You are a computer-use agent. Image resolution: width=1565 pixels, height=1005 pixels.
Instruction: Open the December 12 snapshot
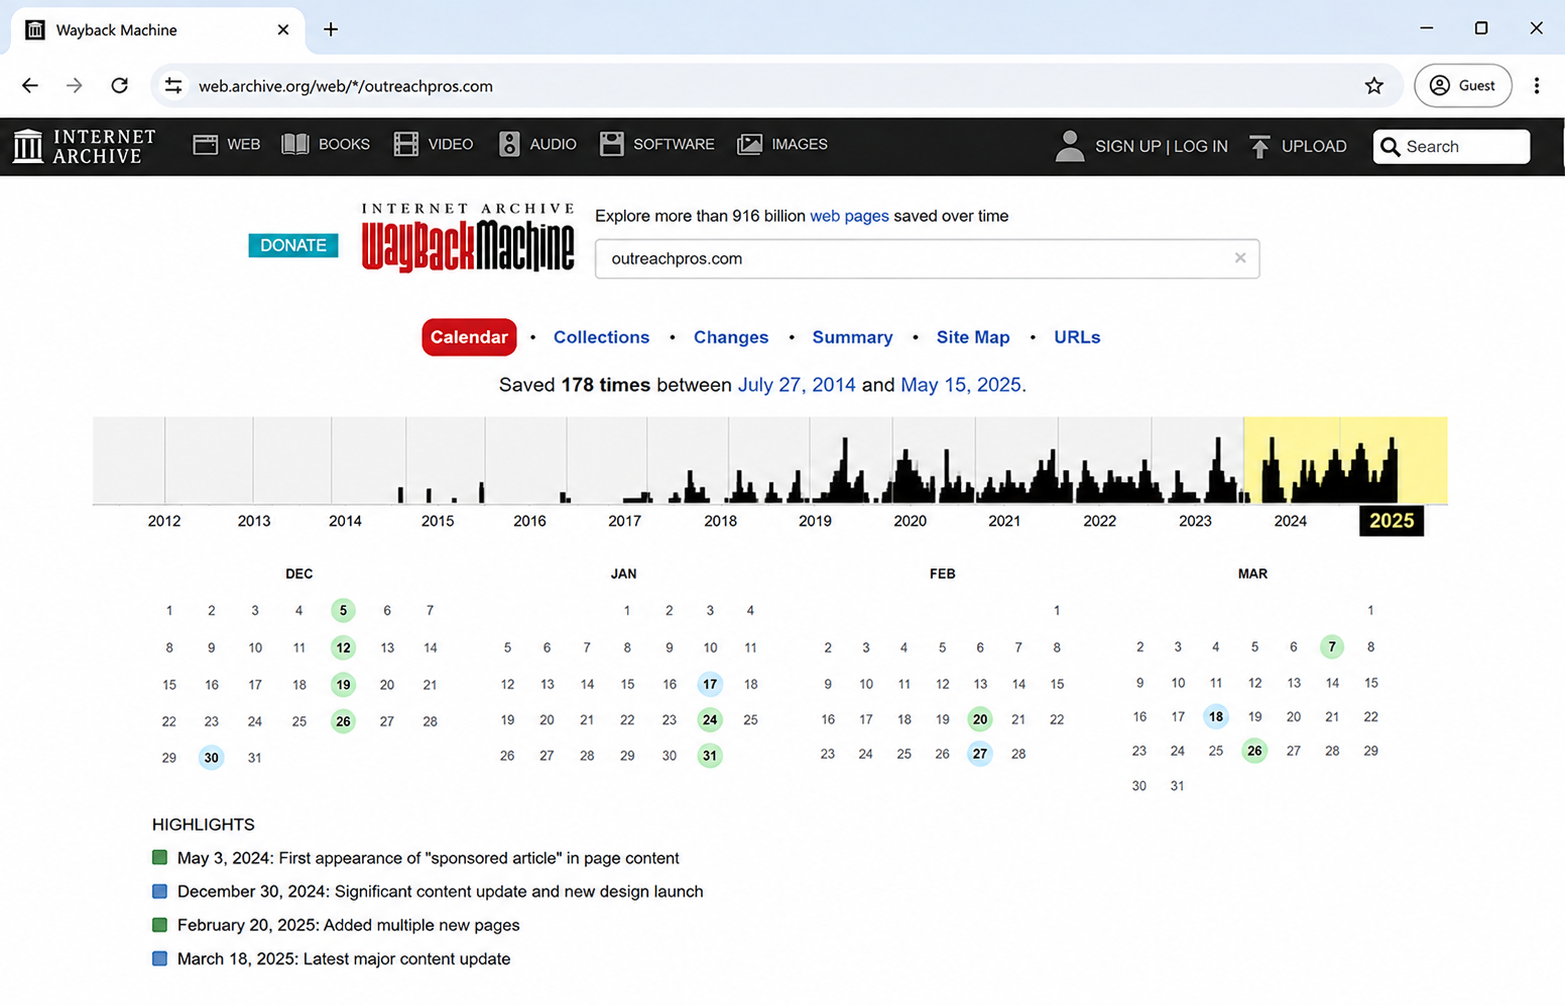coord(343,648)
